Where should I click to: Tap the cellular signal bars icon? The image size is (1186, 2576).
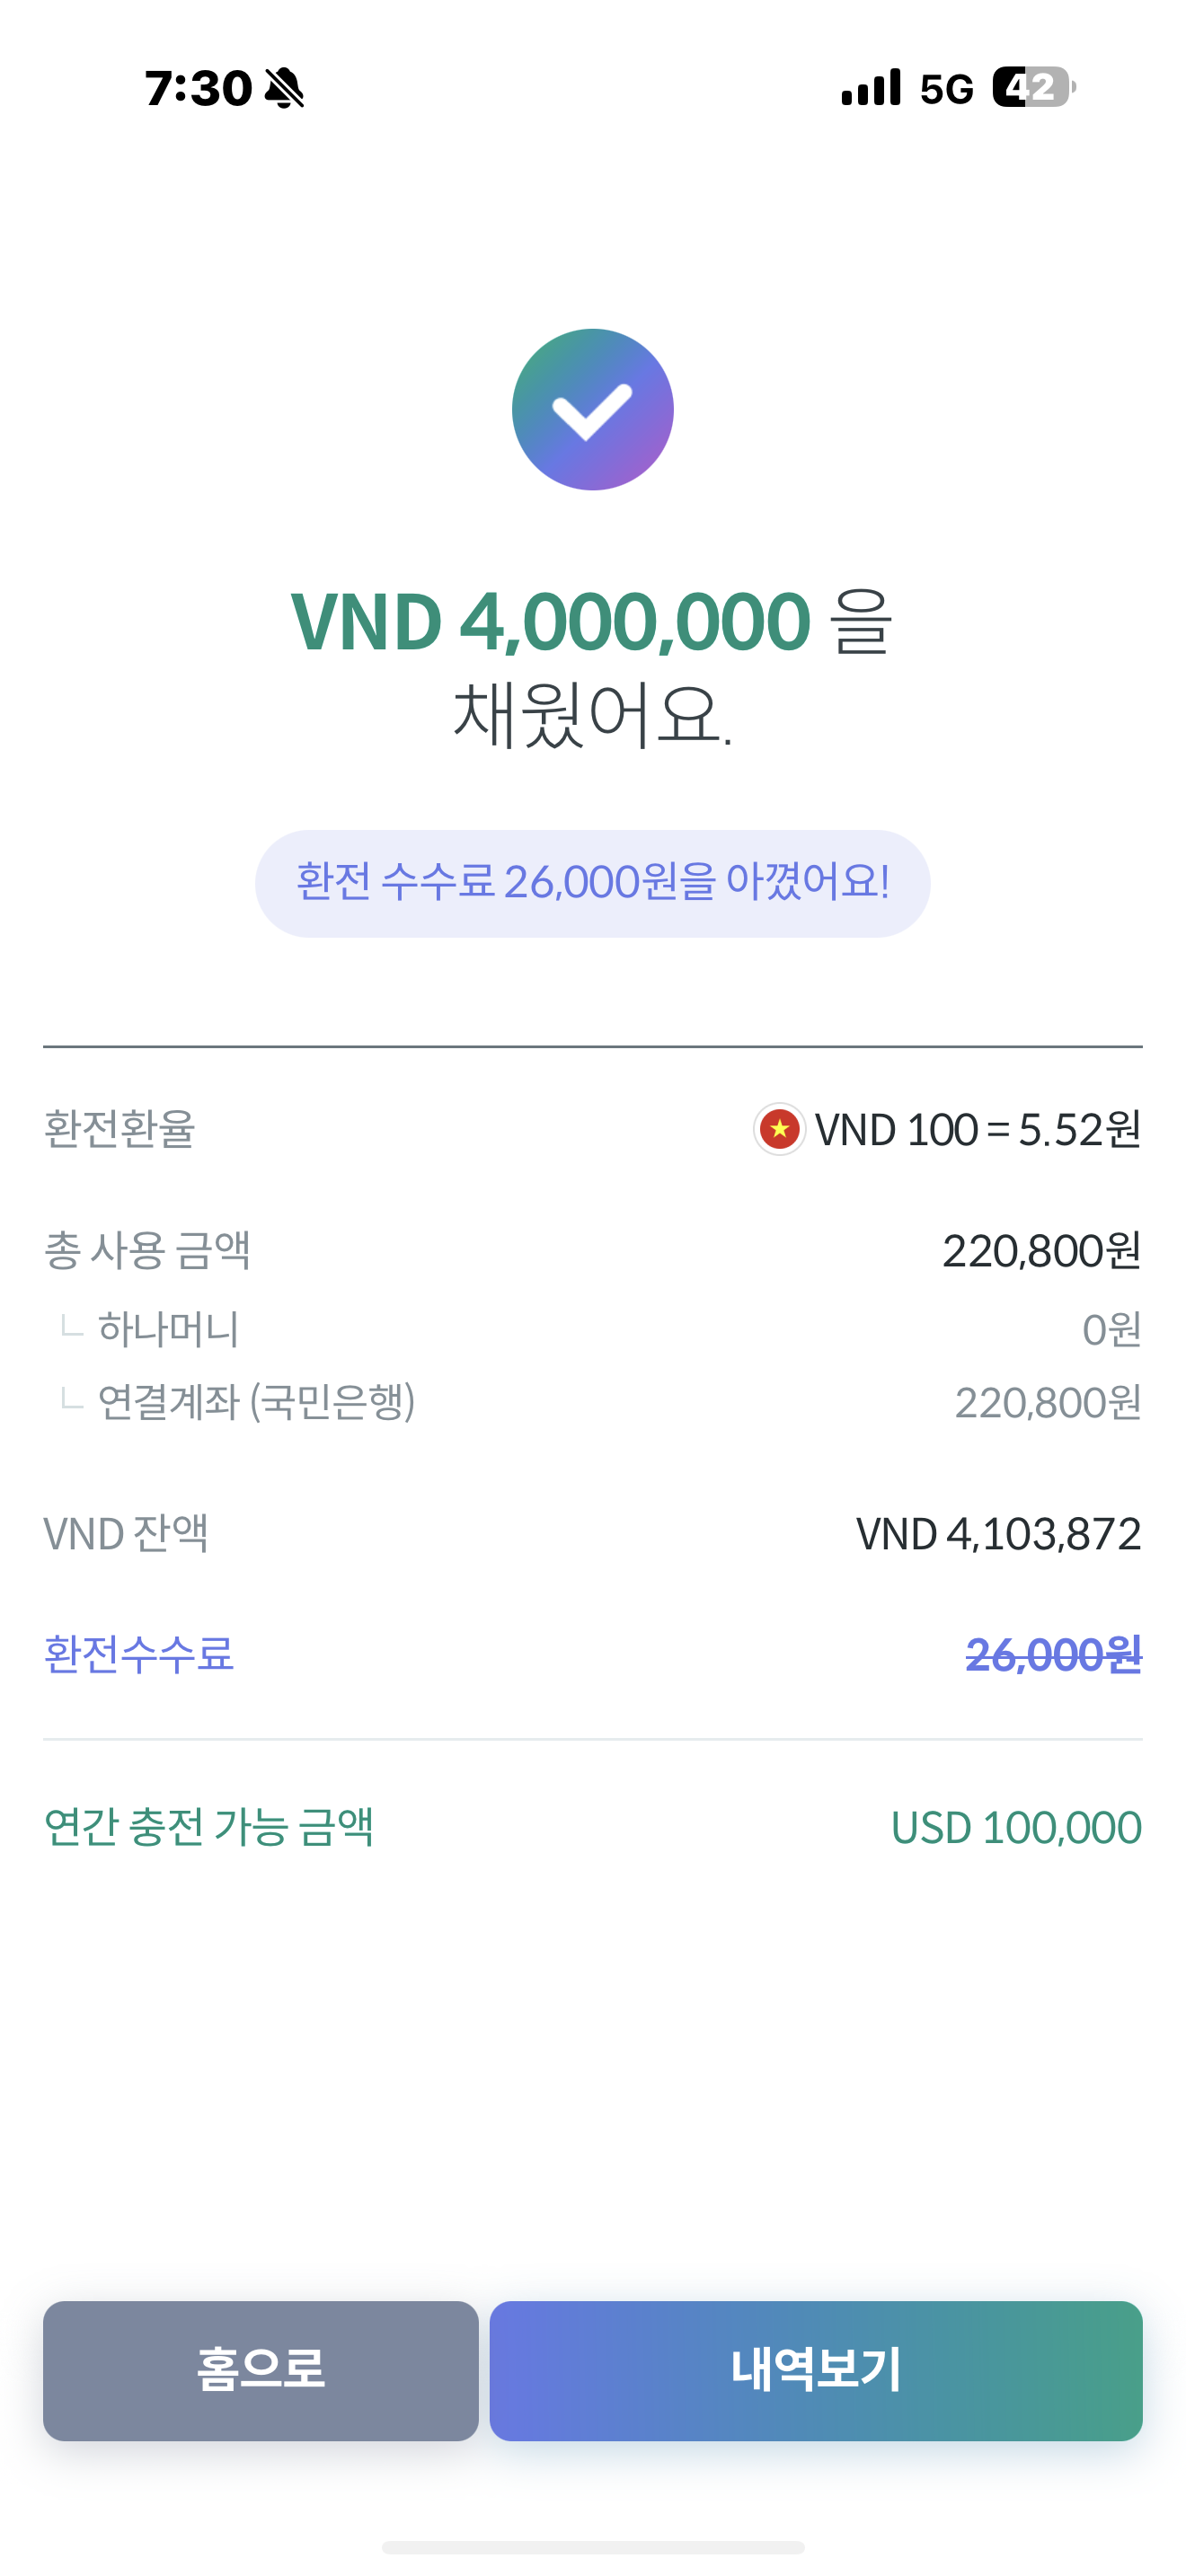coord(871,88)
